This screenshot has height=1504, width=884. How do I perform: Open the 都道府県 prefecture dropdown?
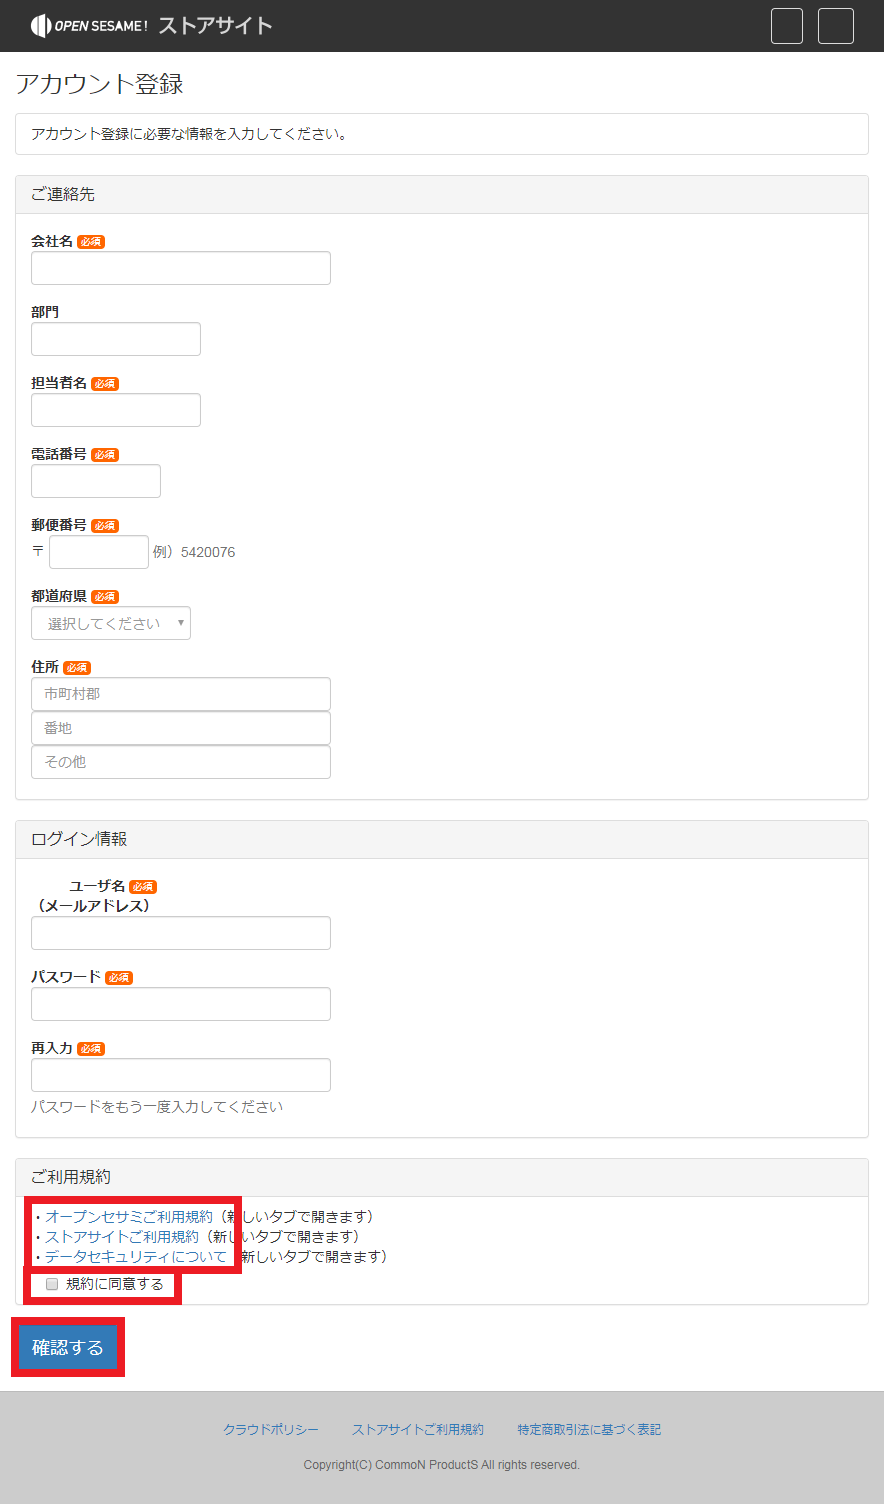pos(111,623)
